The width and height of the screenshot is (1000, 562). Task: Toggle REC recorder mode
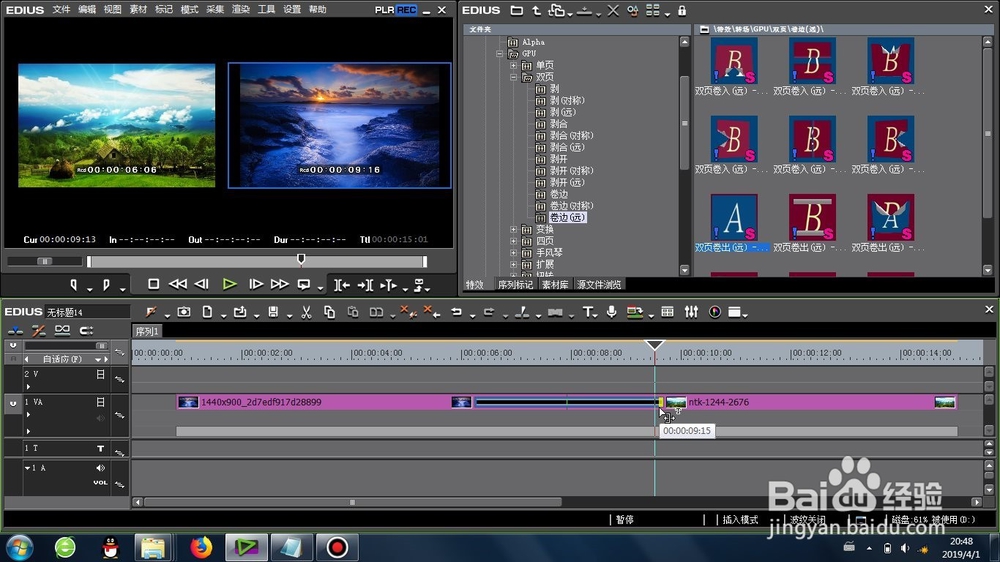[x=406, y=10]
